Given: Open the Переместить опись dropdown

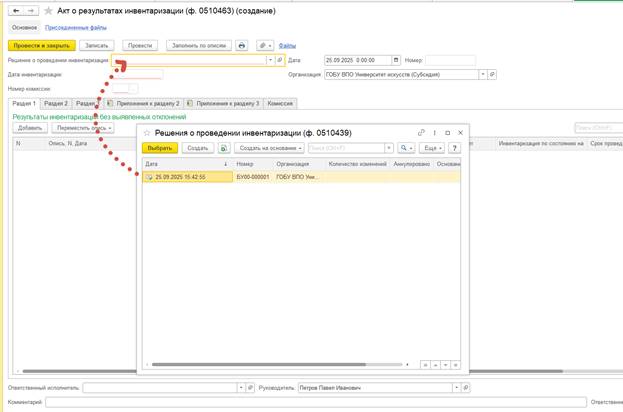Looking at the screenshot, I should [x=83, y=128].
